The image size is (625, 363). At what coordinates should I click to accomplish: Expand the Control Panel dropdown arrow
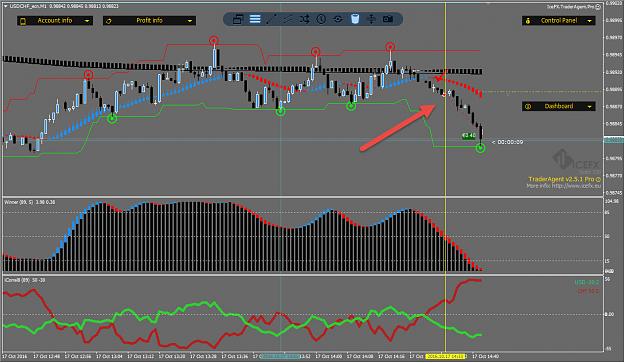[x=590, y=21]
